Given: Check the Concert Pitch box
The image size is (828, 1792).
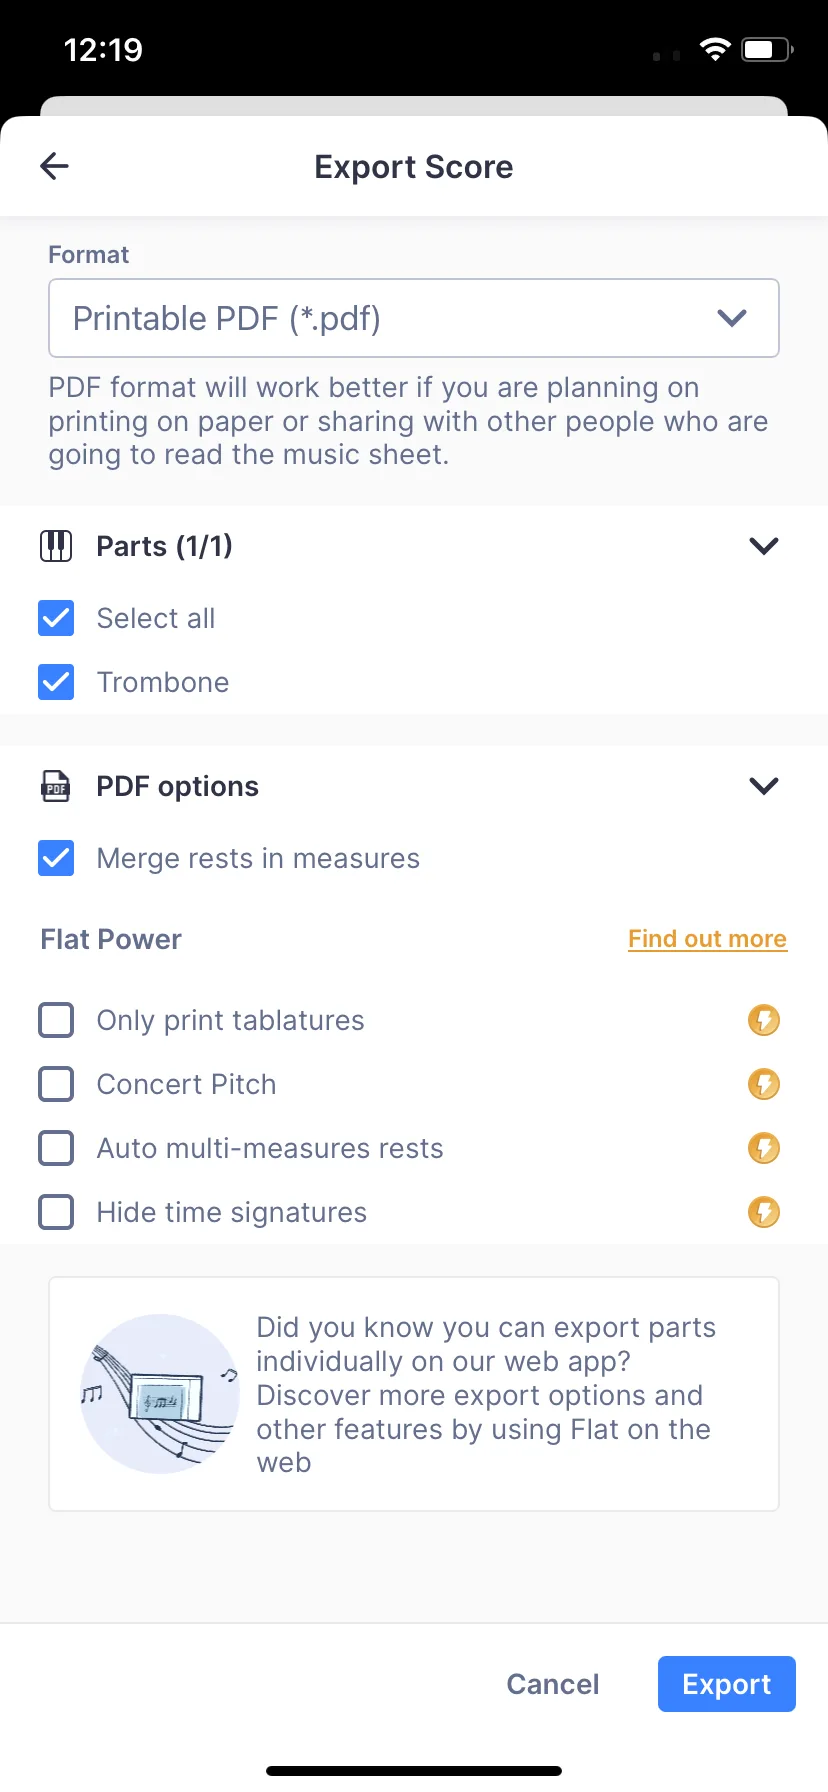Looking at the screenshot, I should pos(56,1084).
